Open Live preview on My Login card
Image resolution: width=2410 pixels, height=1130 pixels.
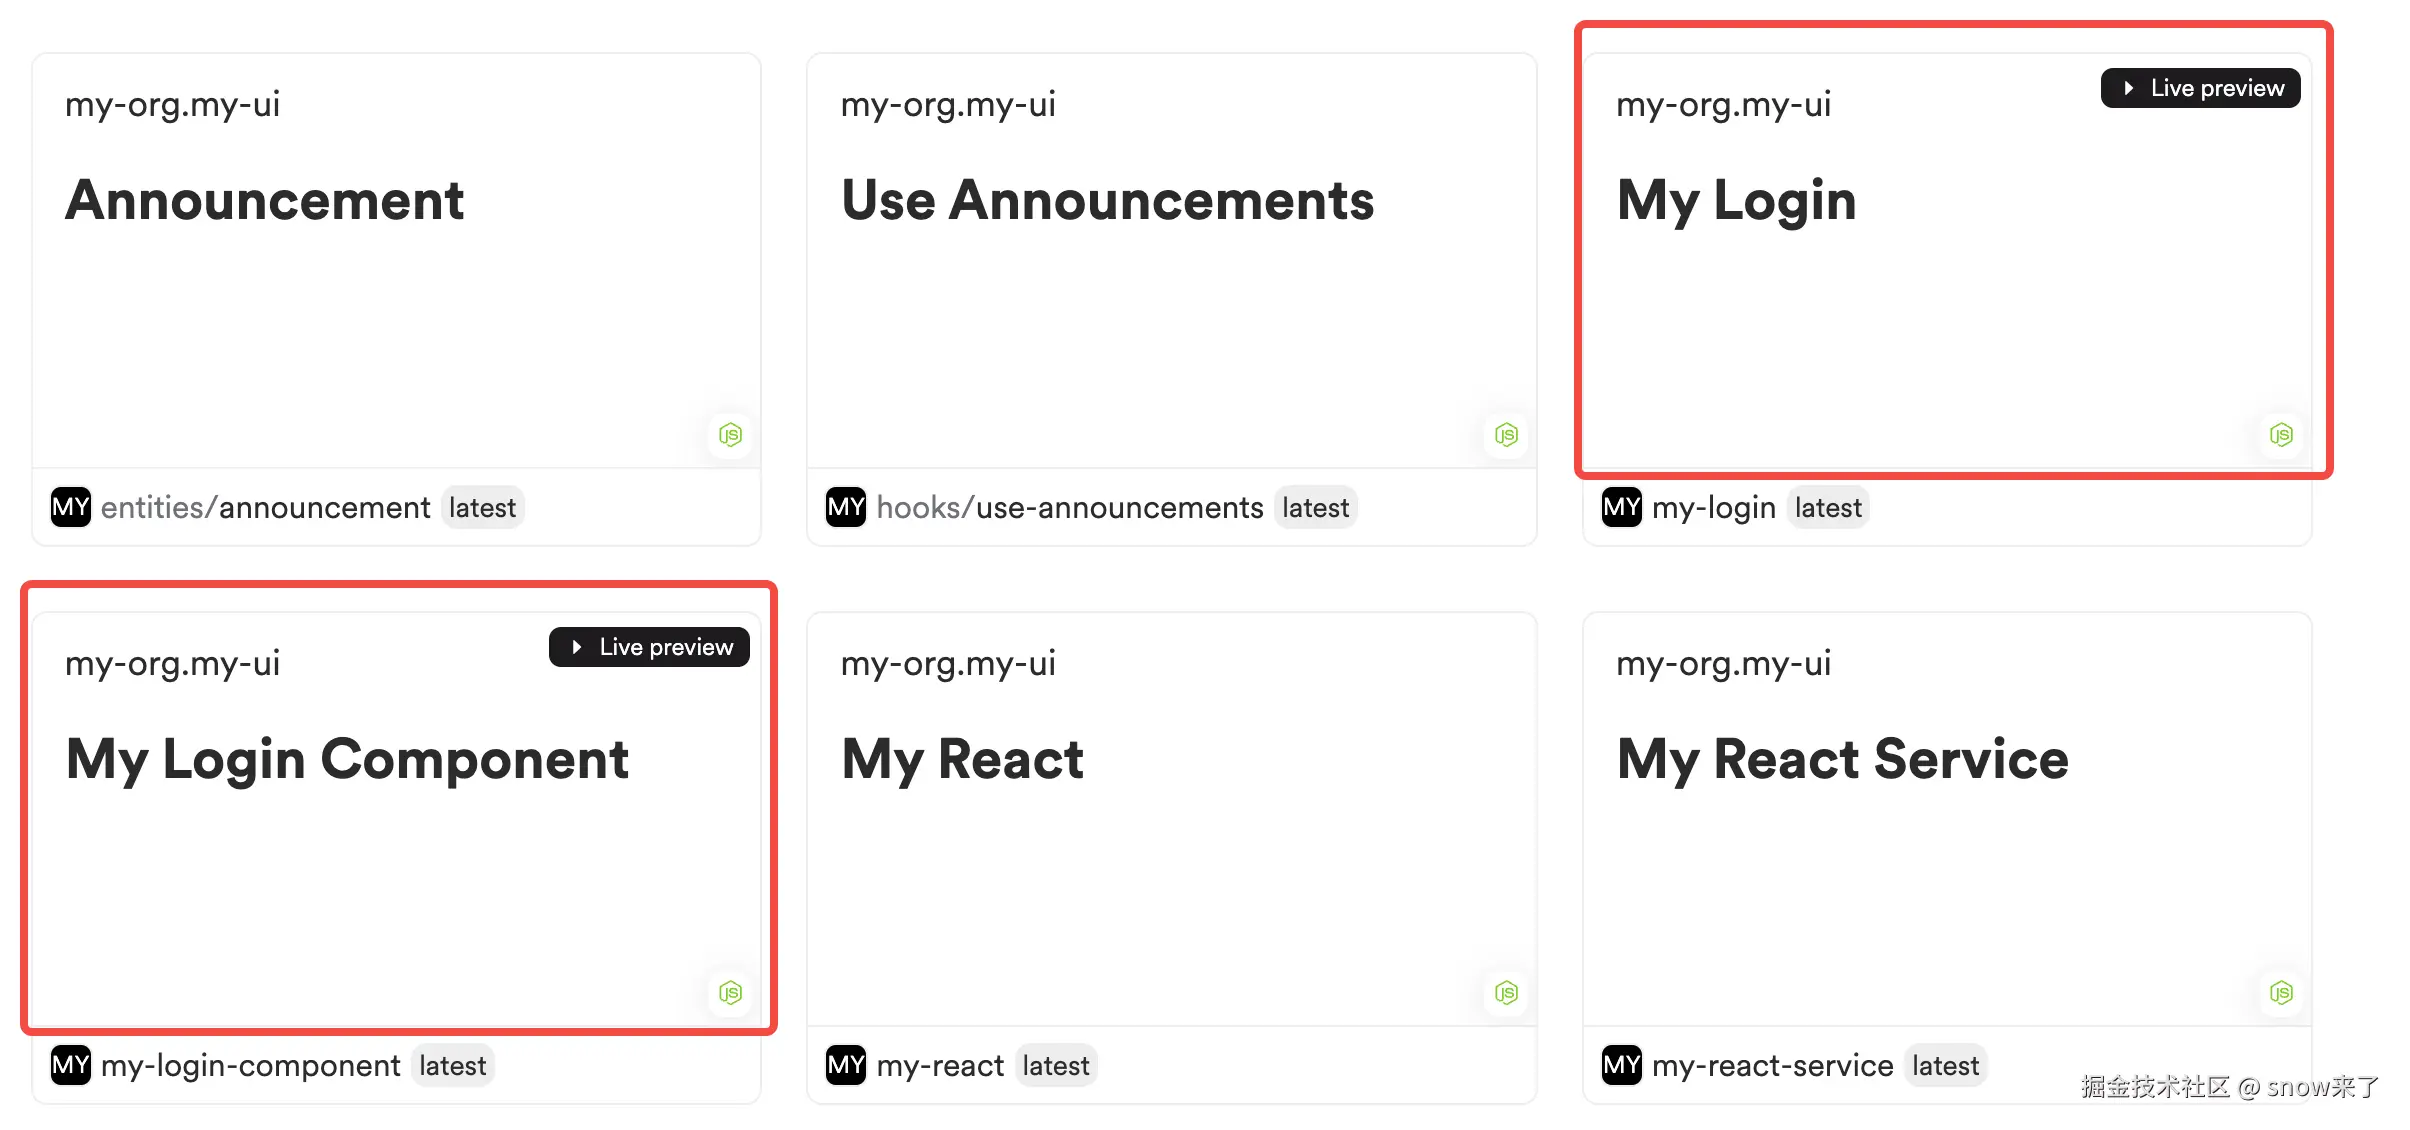[x=2200, y=88]
